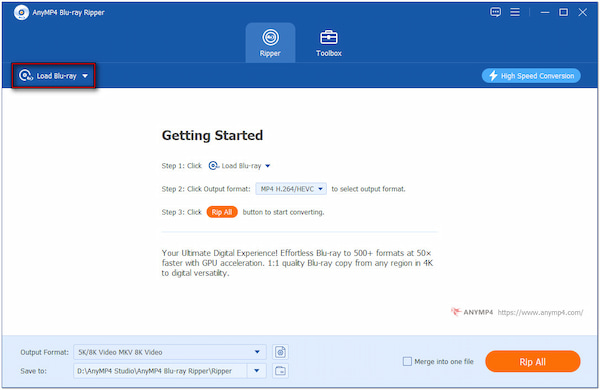The height and width of the screenshot is (390, 600).
Task: Click the 'Your Ultimate Digital Experience' description text
Action: 297,263
